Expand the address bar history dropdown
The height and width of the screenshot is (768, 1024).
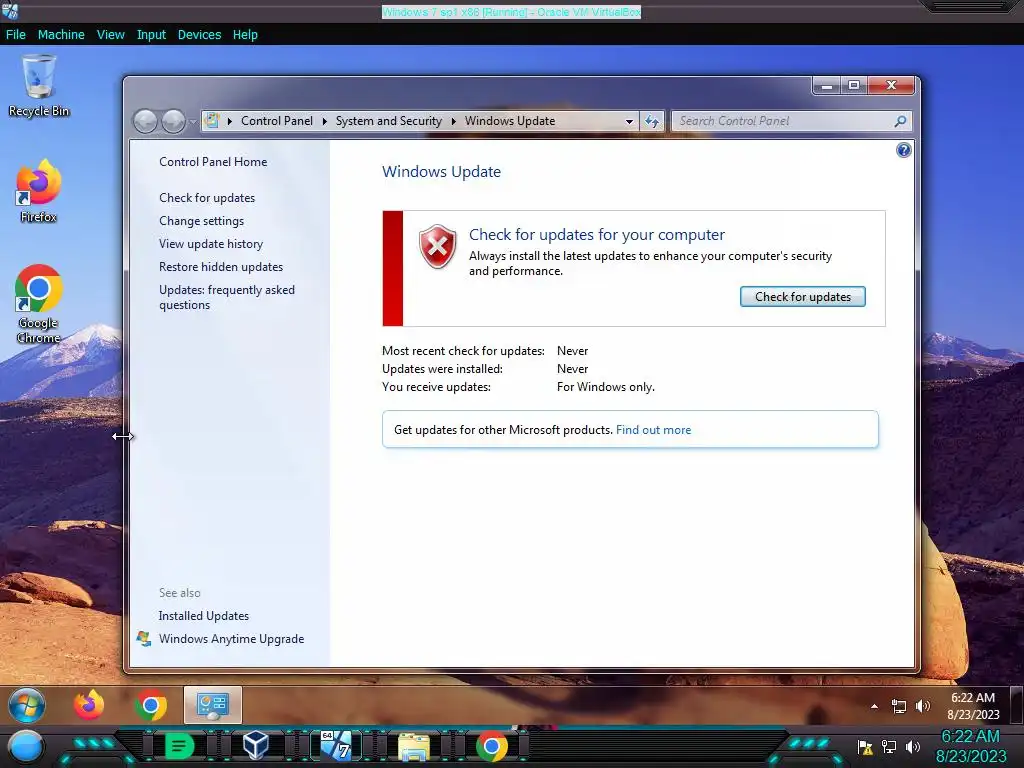(629, 121)
